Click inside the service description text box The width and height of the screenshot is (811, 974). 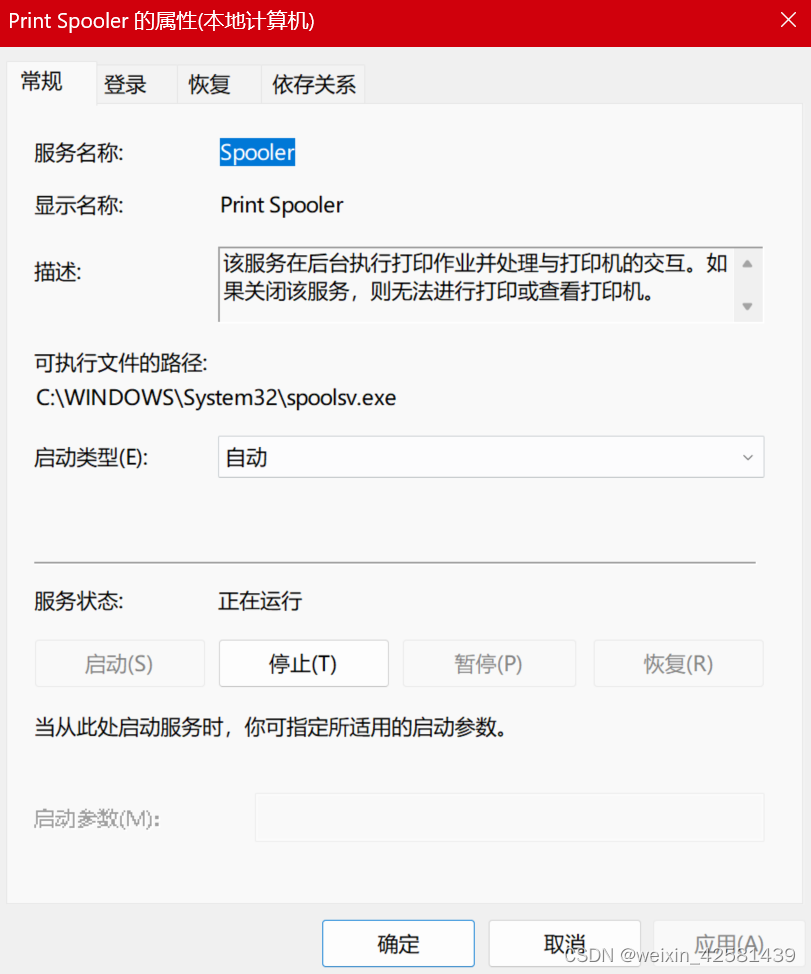(x=476, y=284)
